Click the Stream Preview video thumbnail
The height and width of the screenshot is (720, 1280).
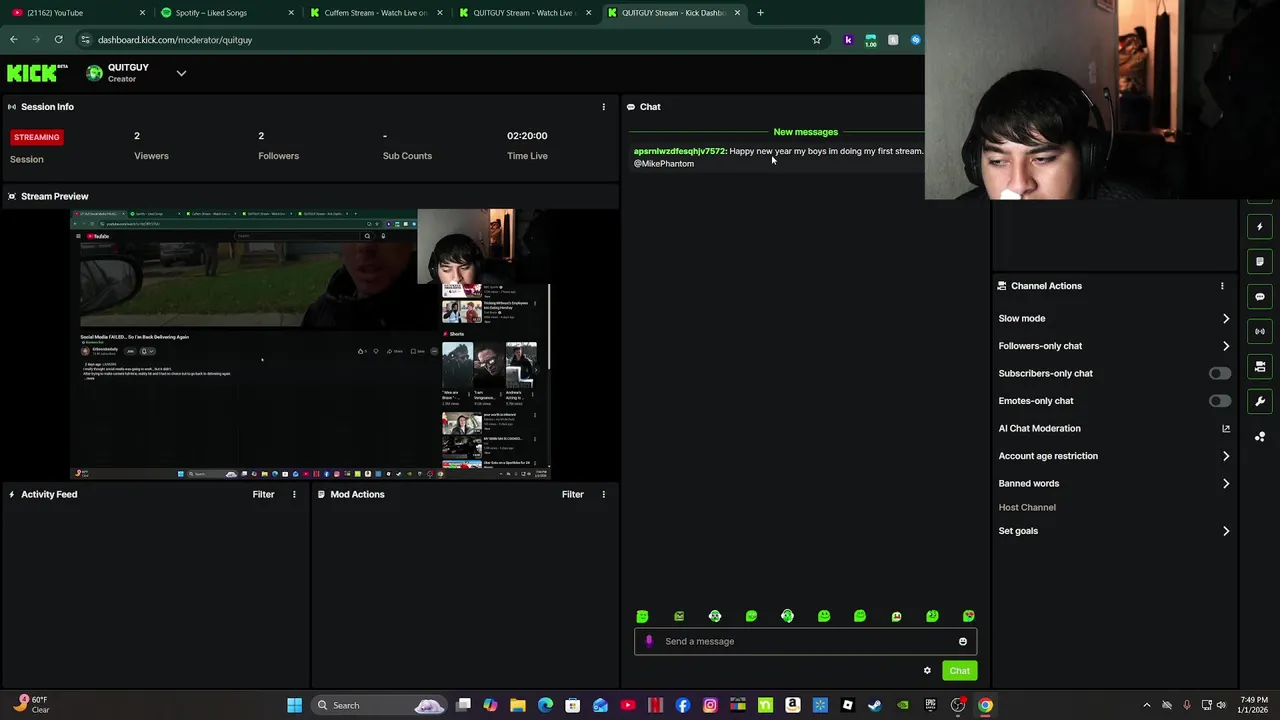310,343
